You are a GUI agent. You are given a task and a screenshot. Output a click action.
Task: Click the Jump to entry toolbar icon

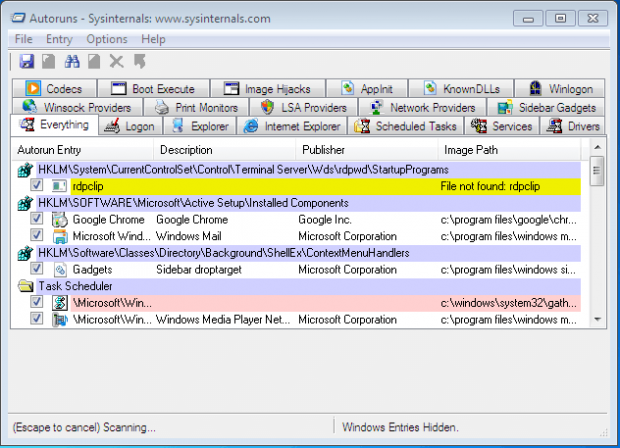(138, 62)
